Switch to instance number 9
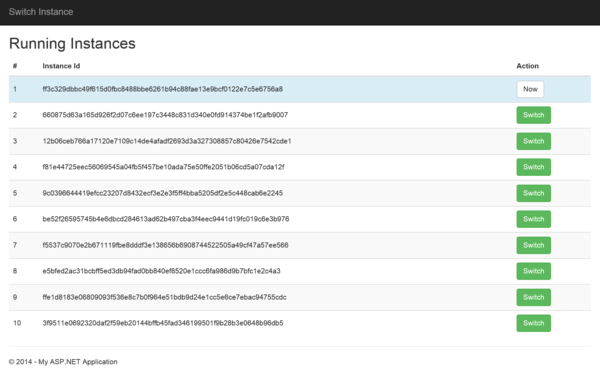 (533, 297)
